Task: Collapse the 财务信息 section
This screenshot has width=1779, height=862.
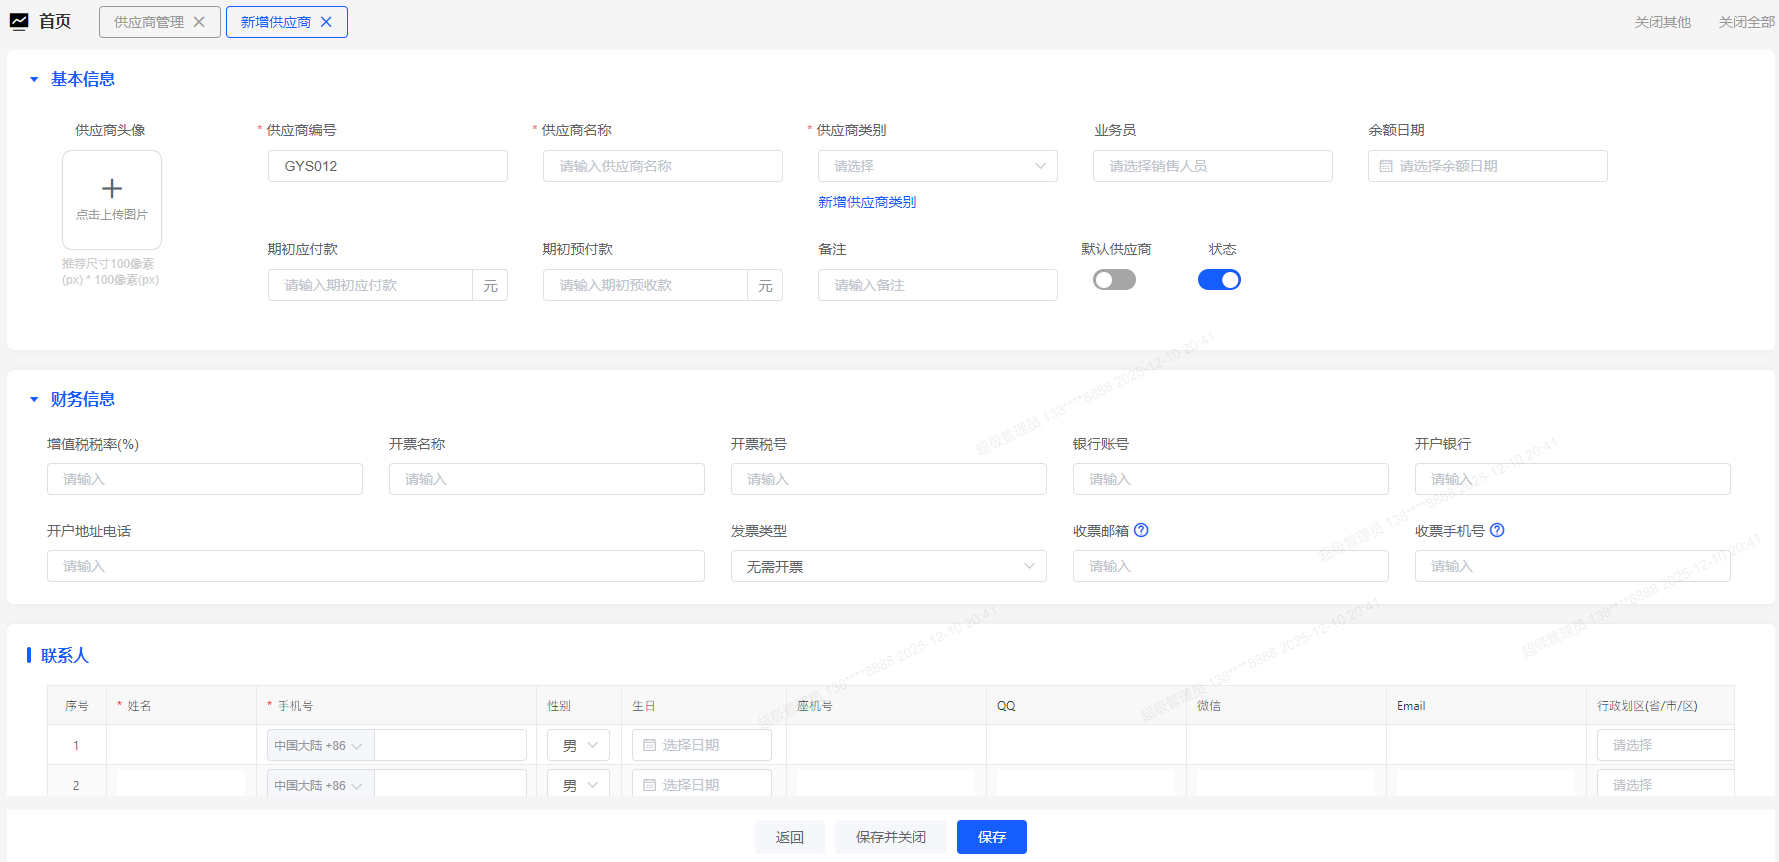Action: [x=34, y=399]
